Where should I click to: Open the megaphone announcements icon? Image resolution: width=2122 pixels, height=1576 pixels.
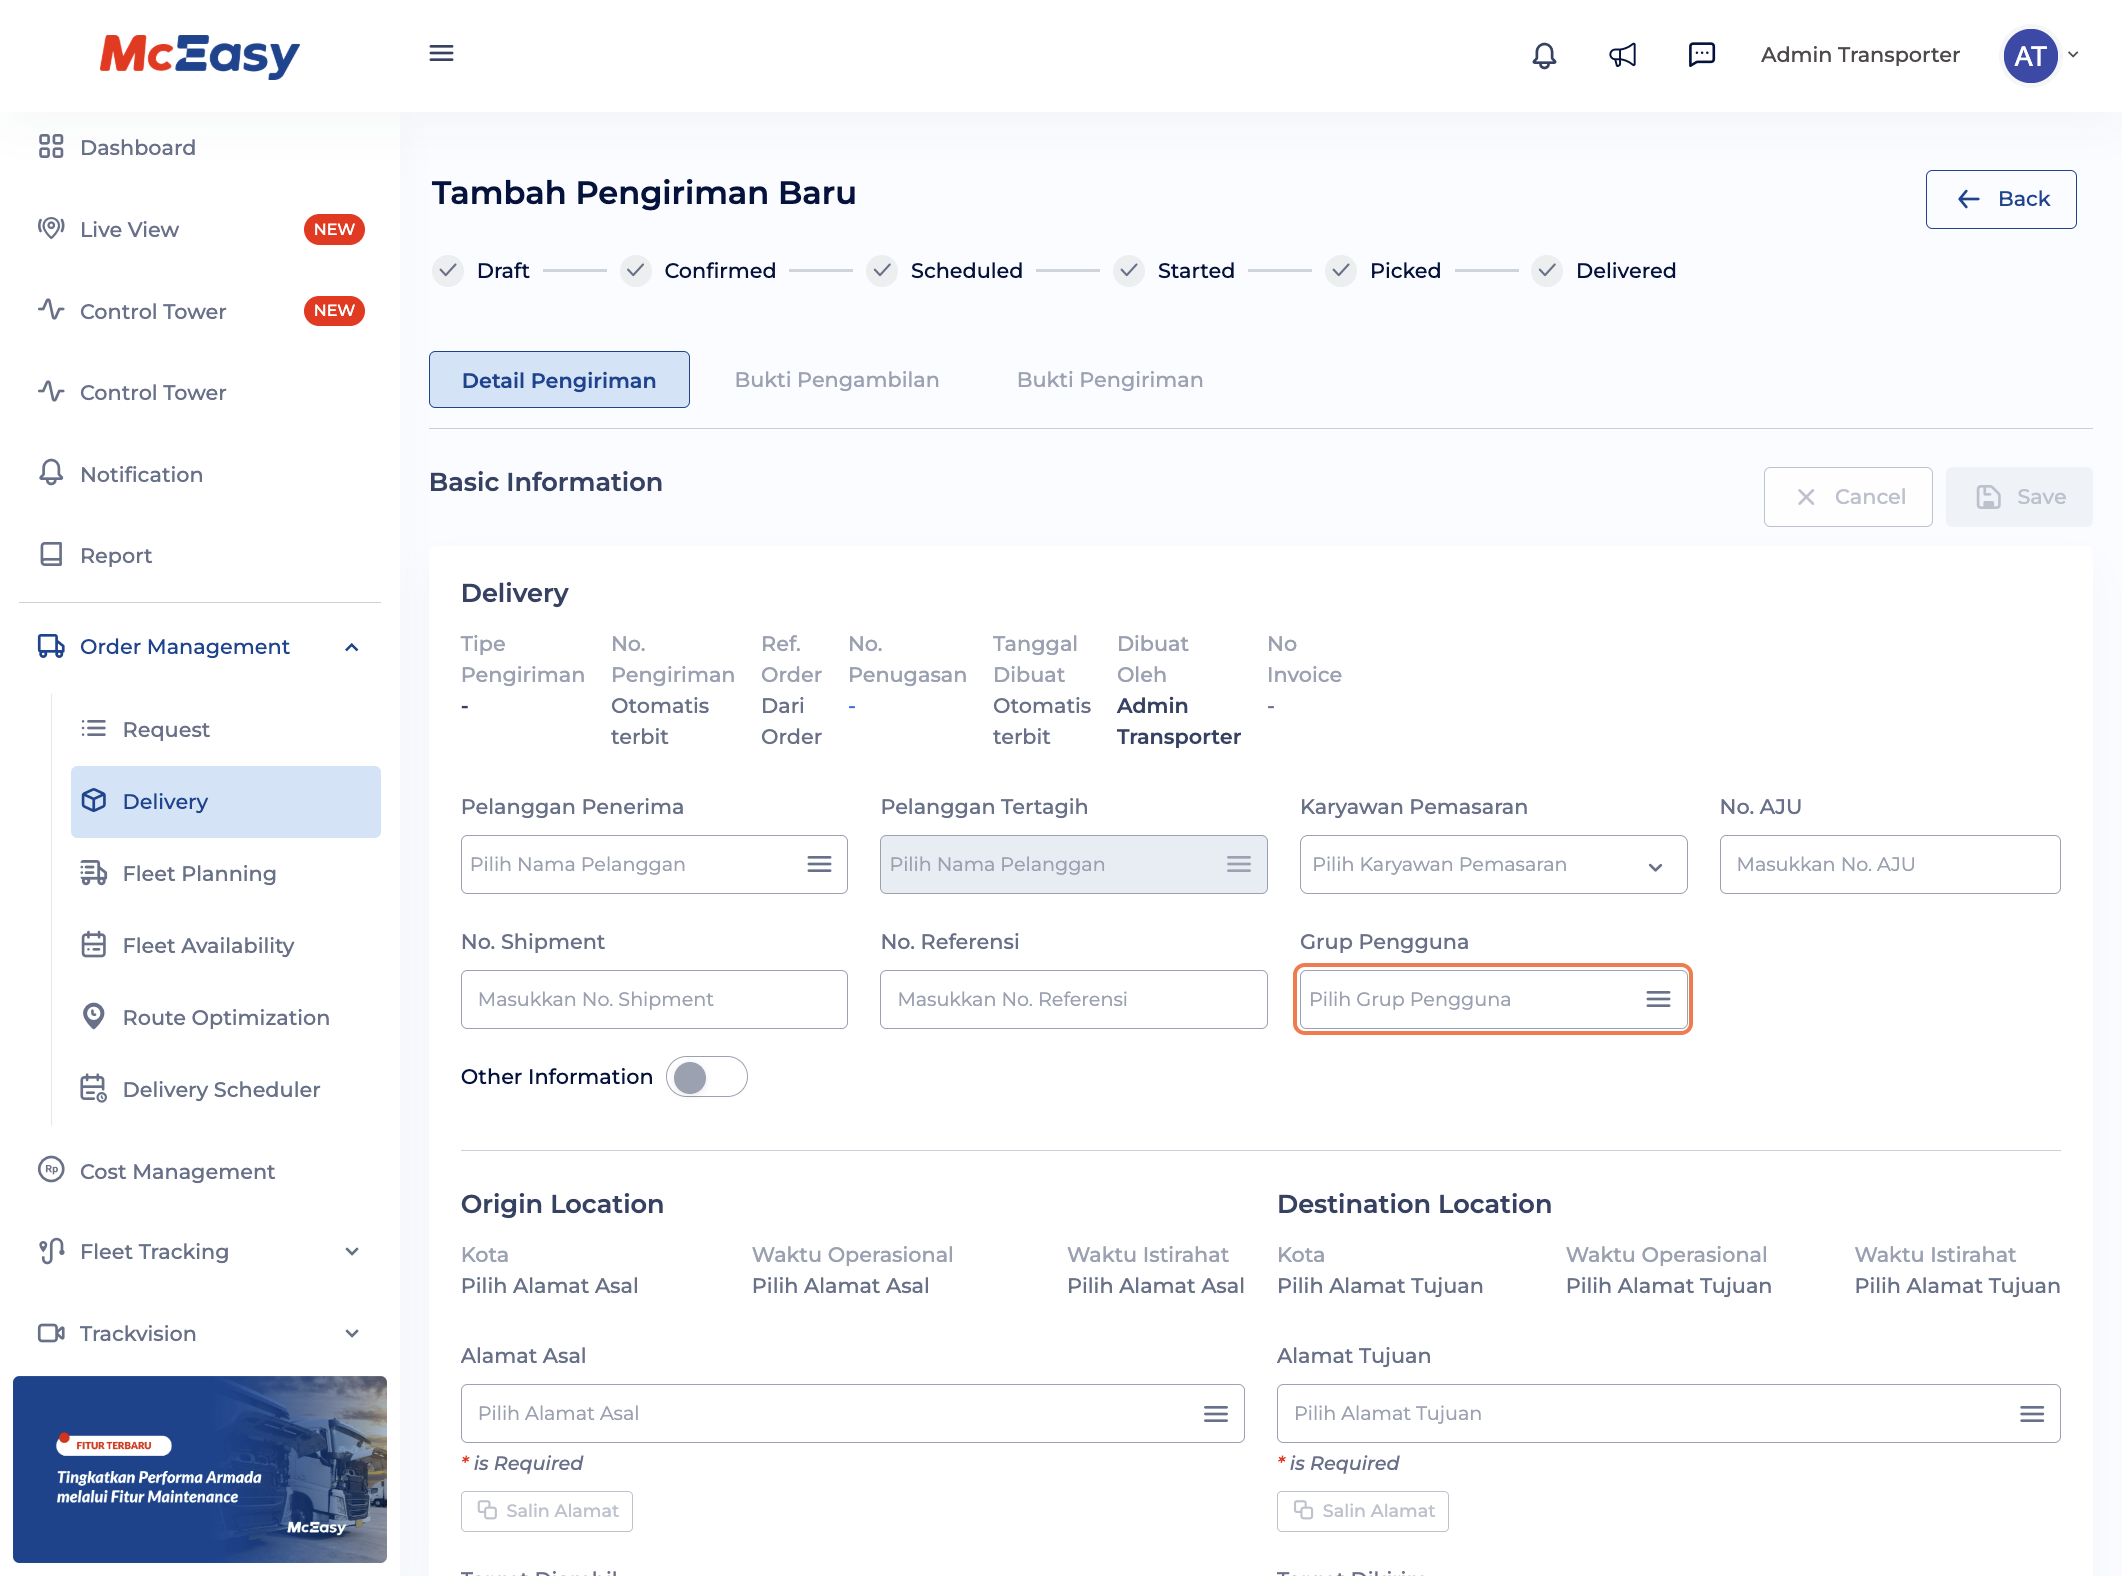[x=1622, y=55]
